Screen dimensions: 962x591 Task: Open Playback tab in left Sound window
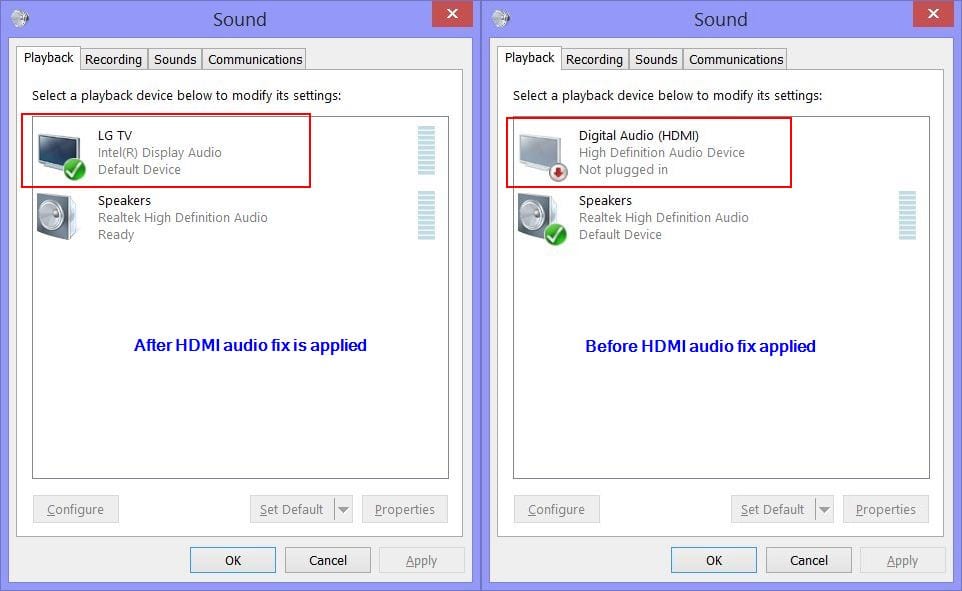[48, 58]
